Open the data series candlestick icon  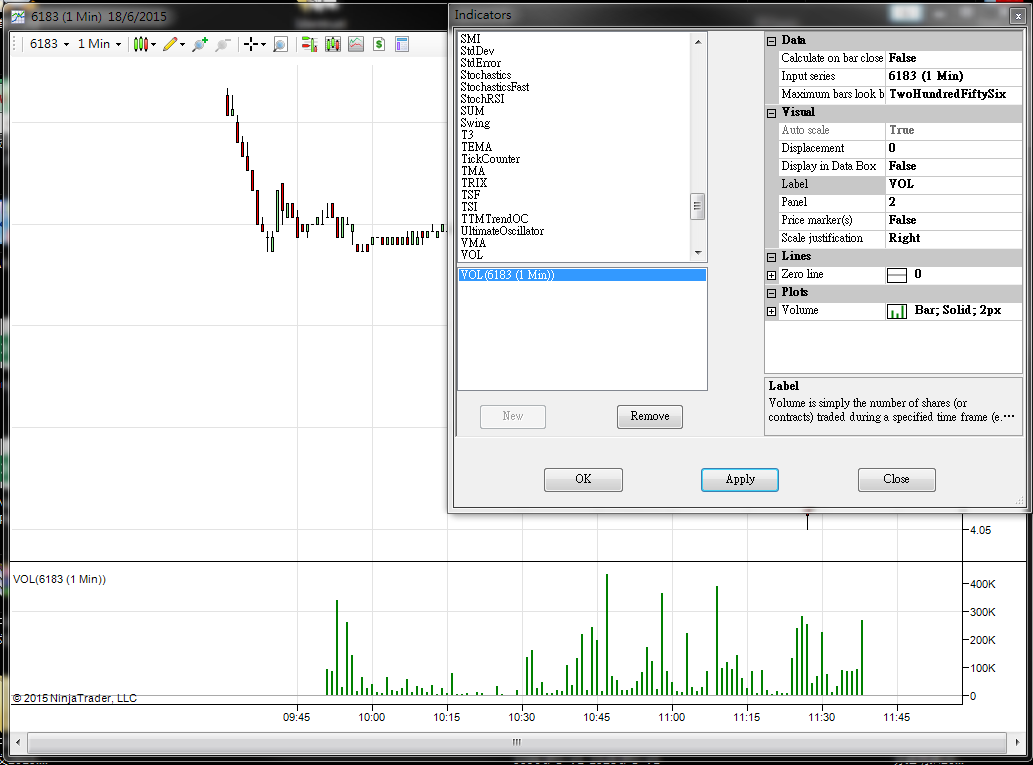pos(333,44)
